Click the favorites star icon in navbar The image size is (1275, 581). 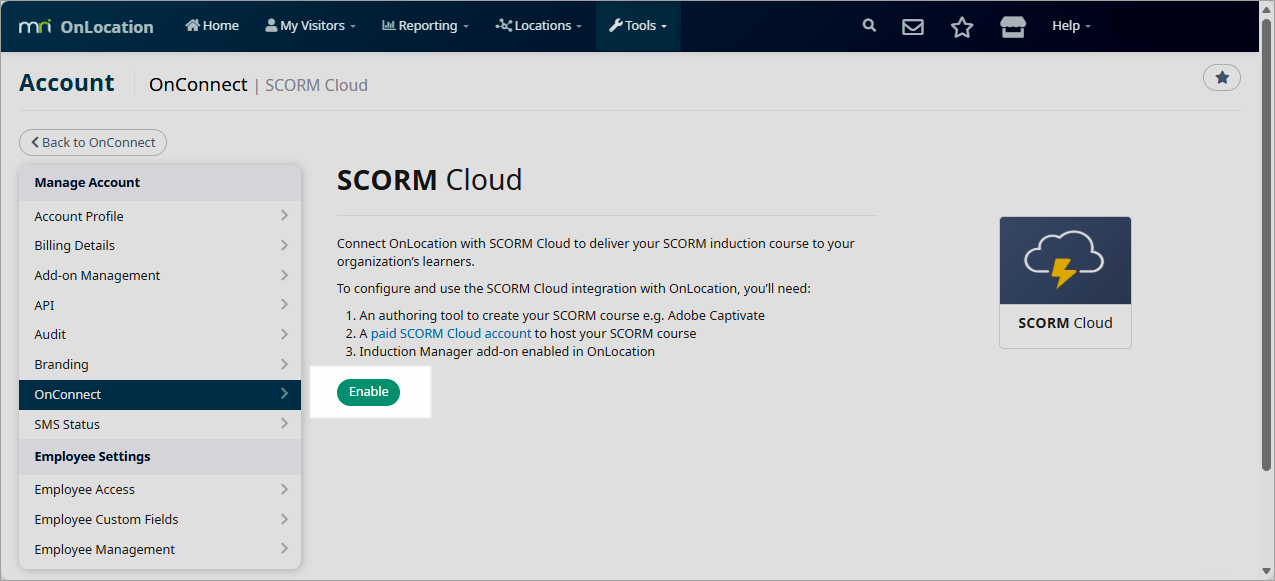(x=962, y=27)
